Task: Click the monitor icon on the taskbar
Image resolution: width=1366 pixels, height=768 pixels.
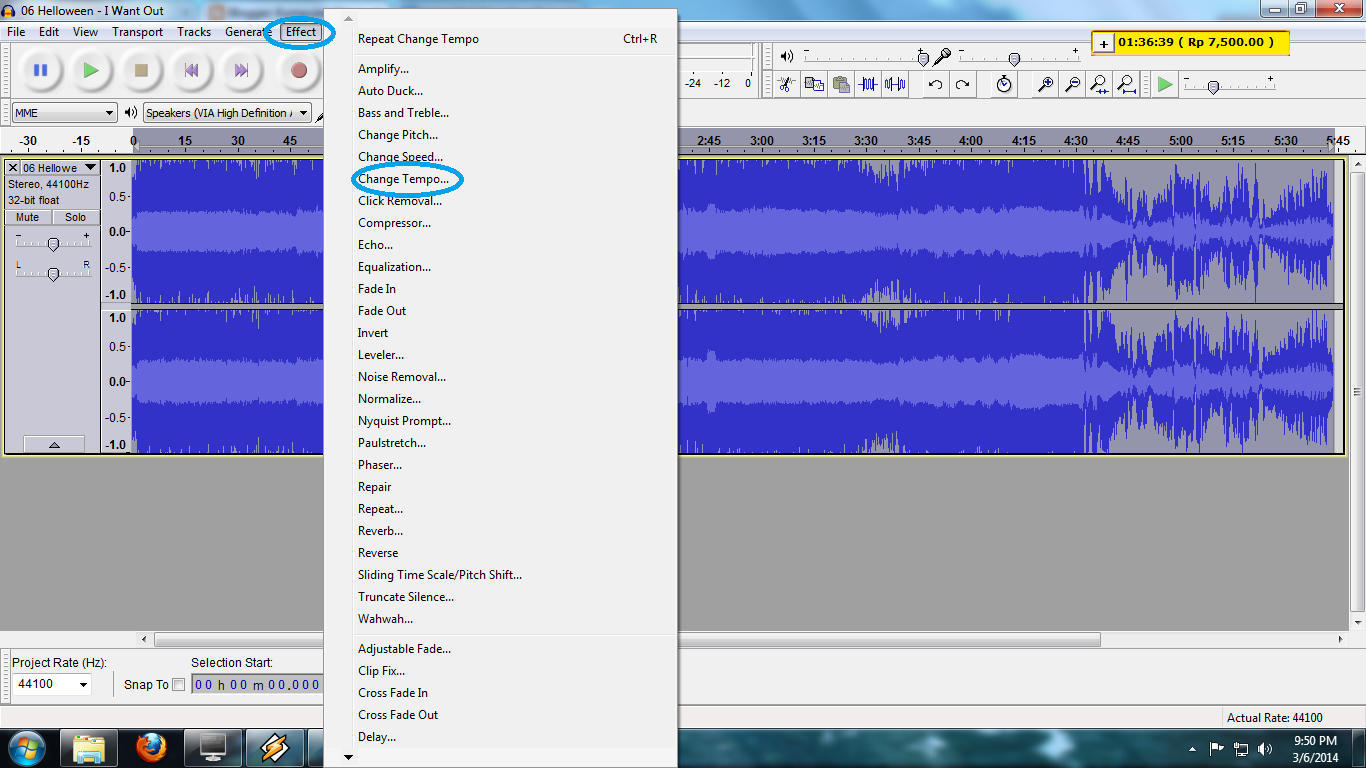Action: 213,747
